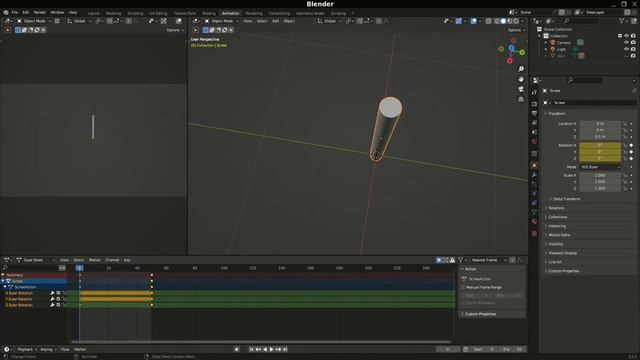Click the red X axis navigation gizmo ball
The height and width of the screenshot is (360, 640).
509,61
